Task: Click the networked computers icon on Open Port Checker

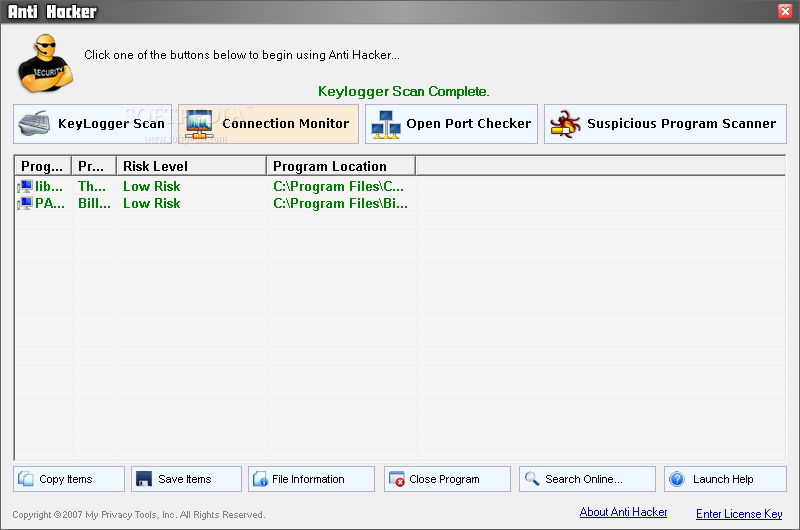Action: (385, 125)
